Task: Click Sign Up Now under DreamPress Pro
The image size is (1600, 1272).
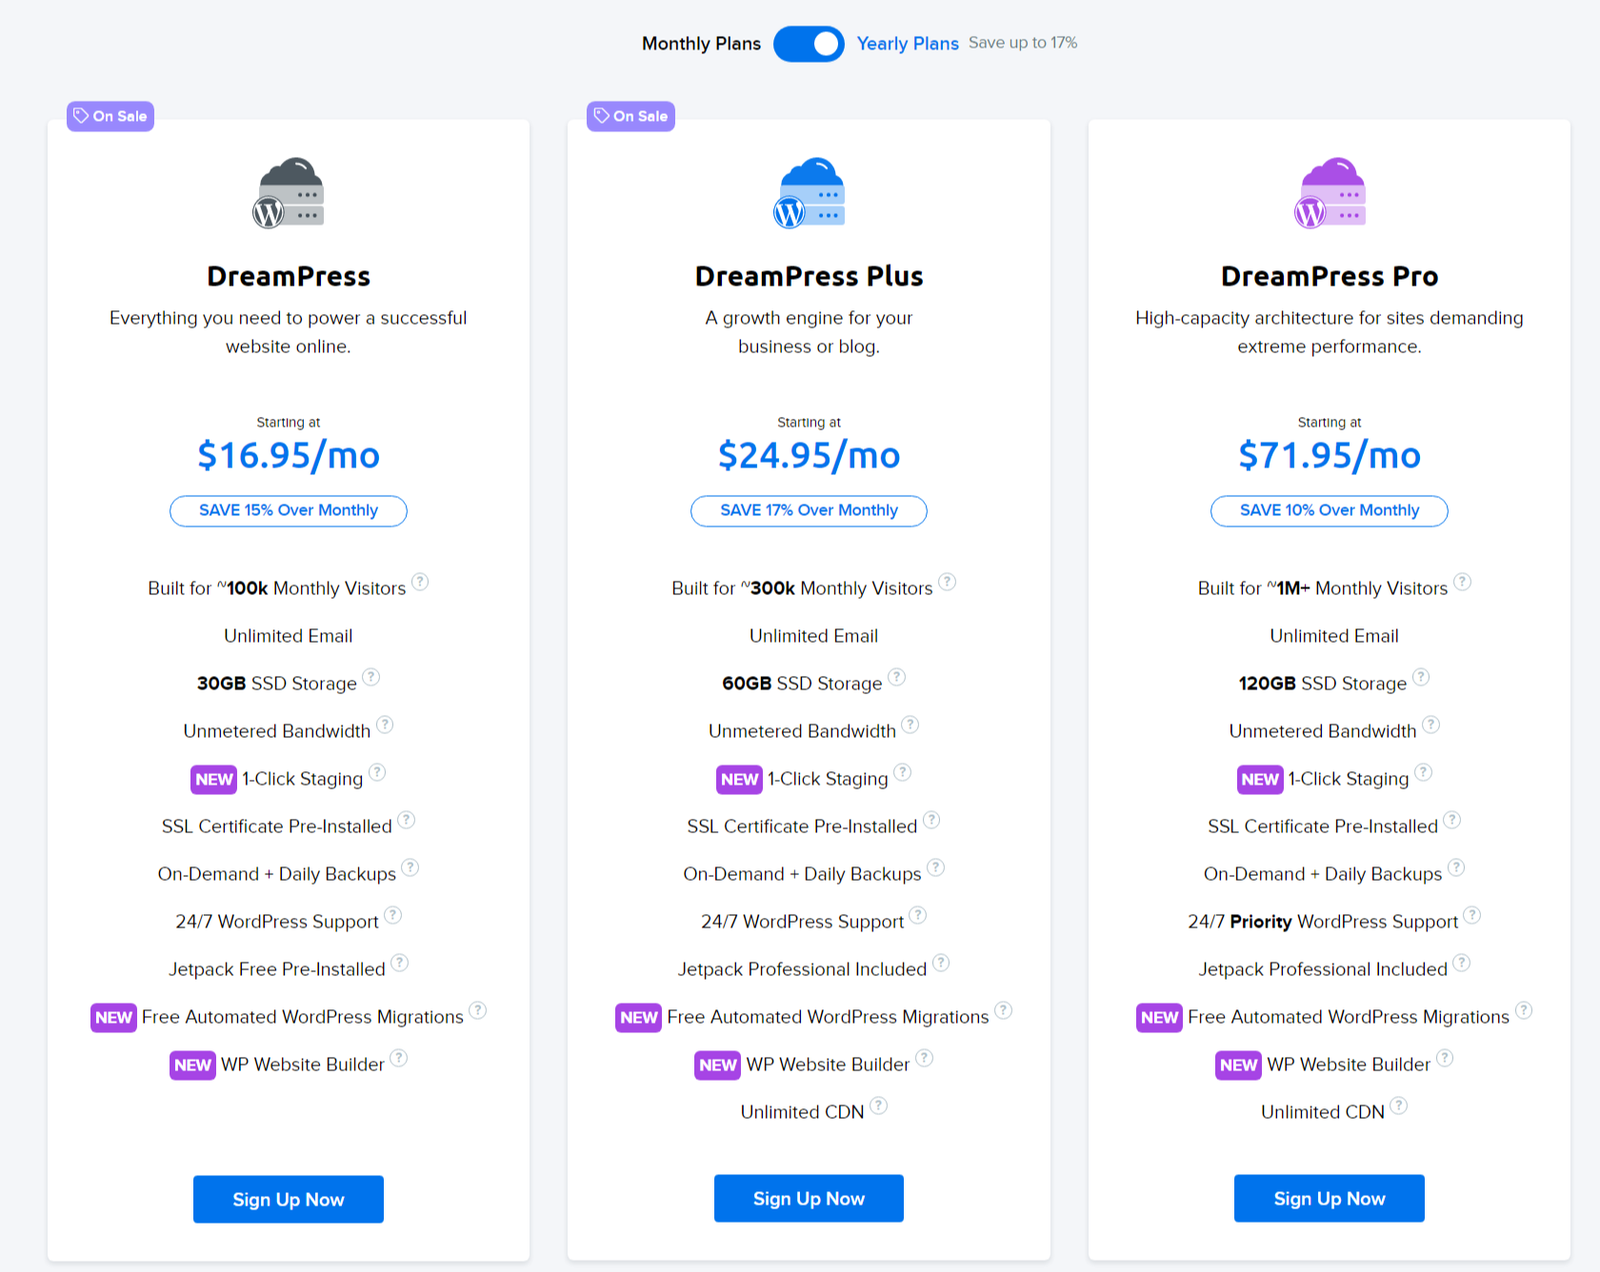Action: pos(1329,1198)
